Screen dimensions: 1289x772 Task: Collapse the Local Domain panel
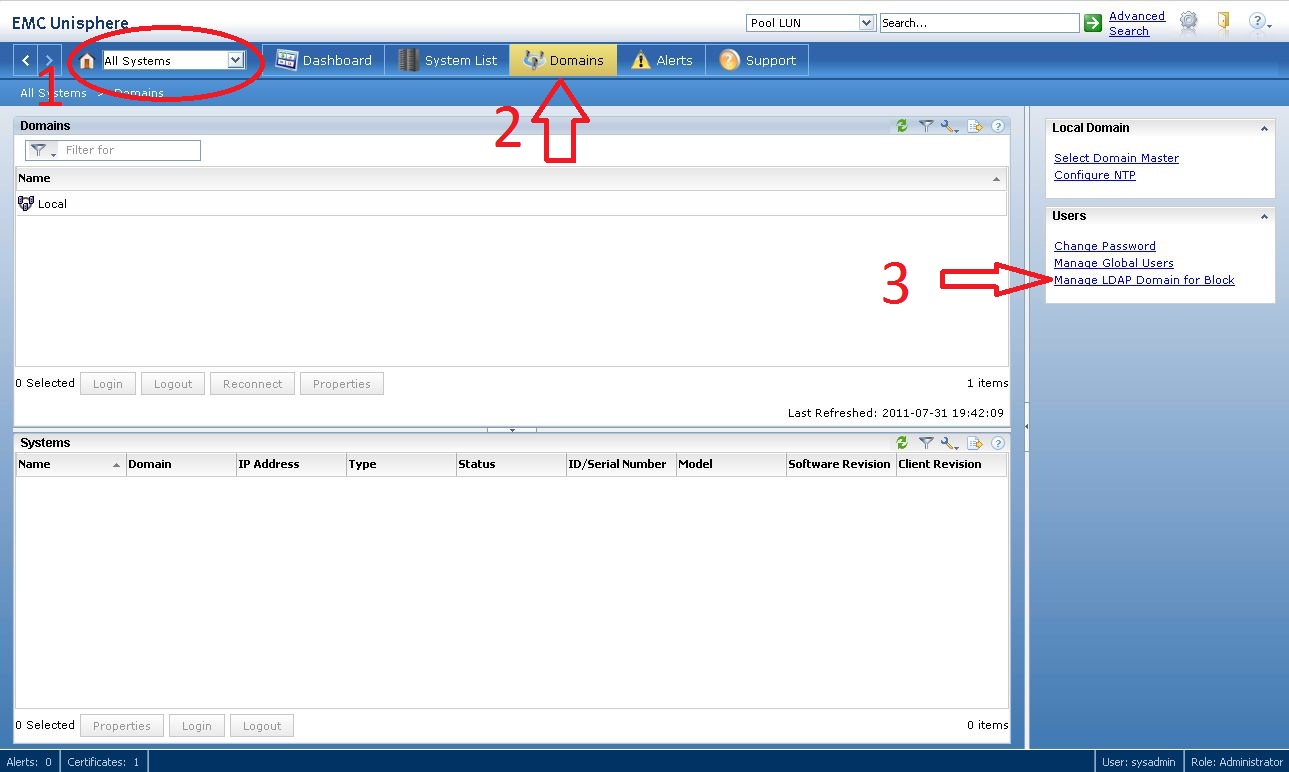[x=1264, y=129]
